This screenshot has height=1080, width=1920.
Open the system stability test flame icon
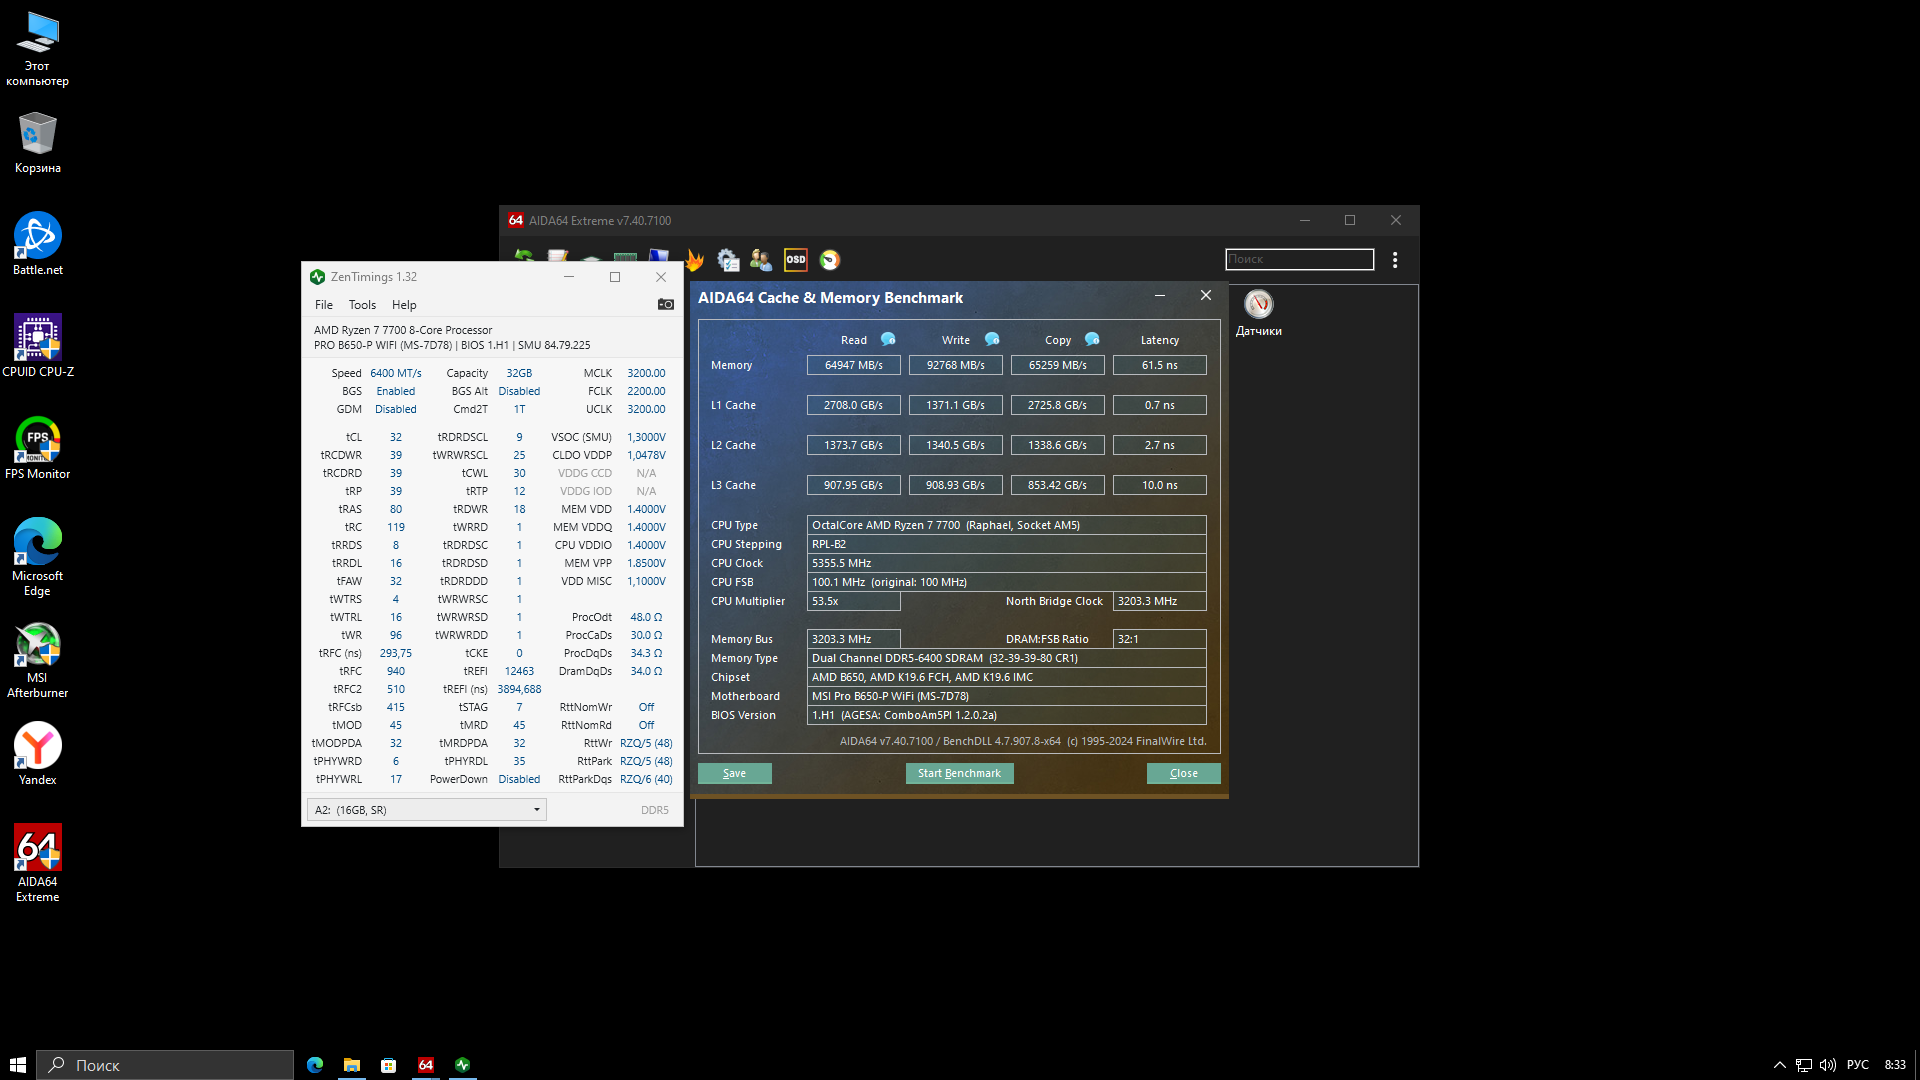tap(694, 260)
